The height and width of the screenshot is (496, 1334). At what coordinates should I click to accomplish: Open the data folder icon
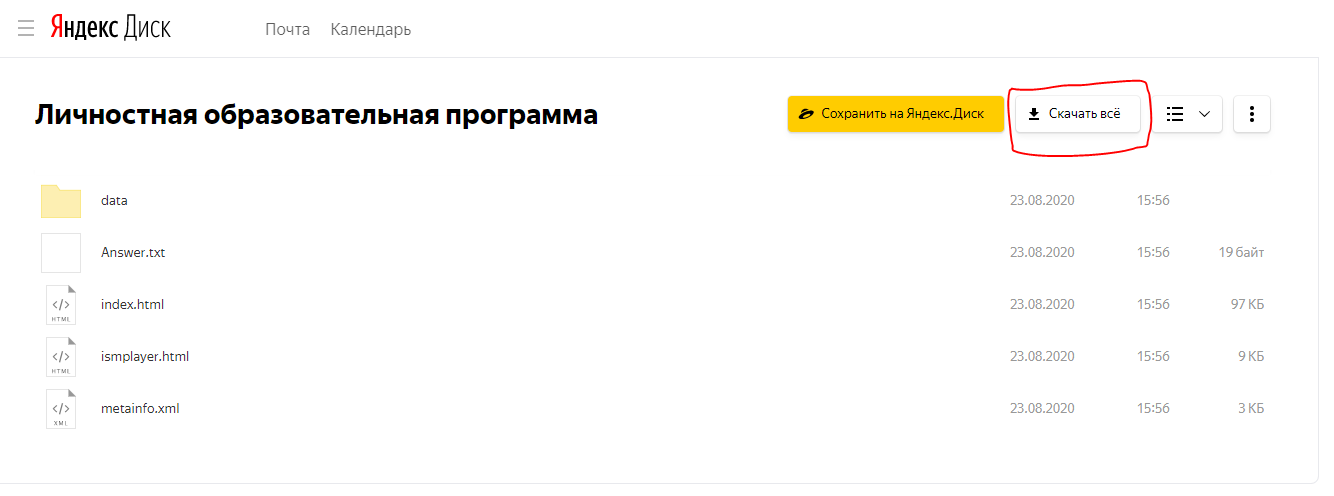point(61,201)
